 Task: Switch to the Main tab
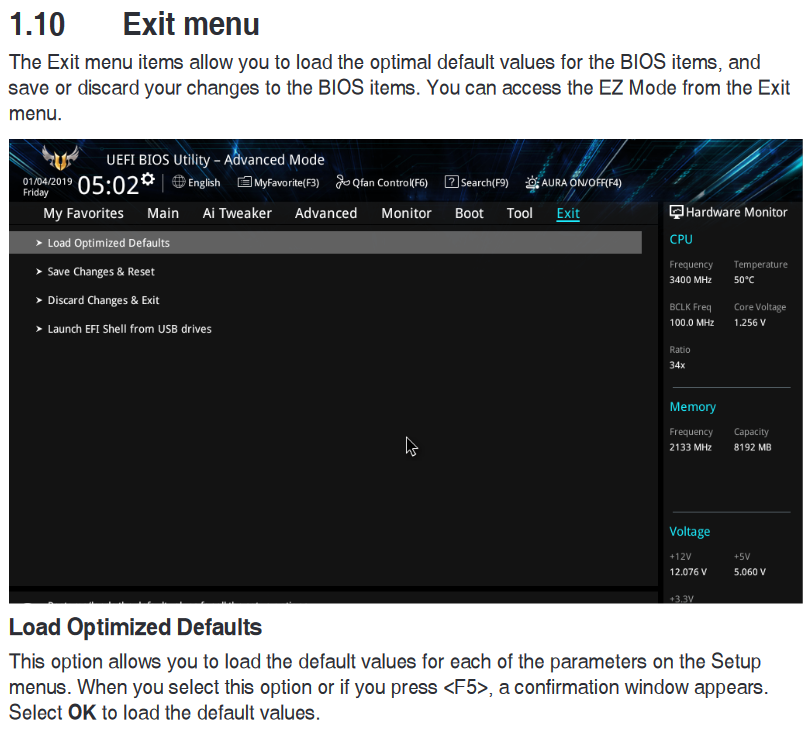tap(163, 213)
